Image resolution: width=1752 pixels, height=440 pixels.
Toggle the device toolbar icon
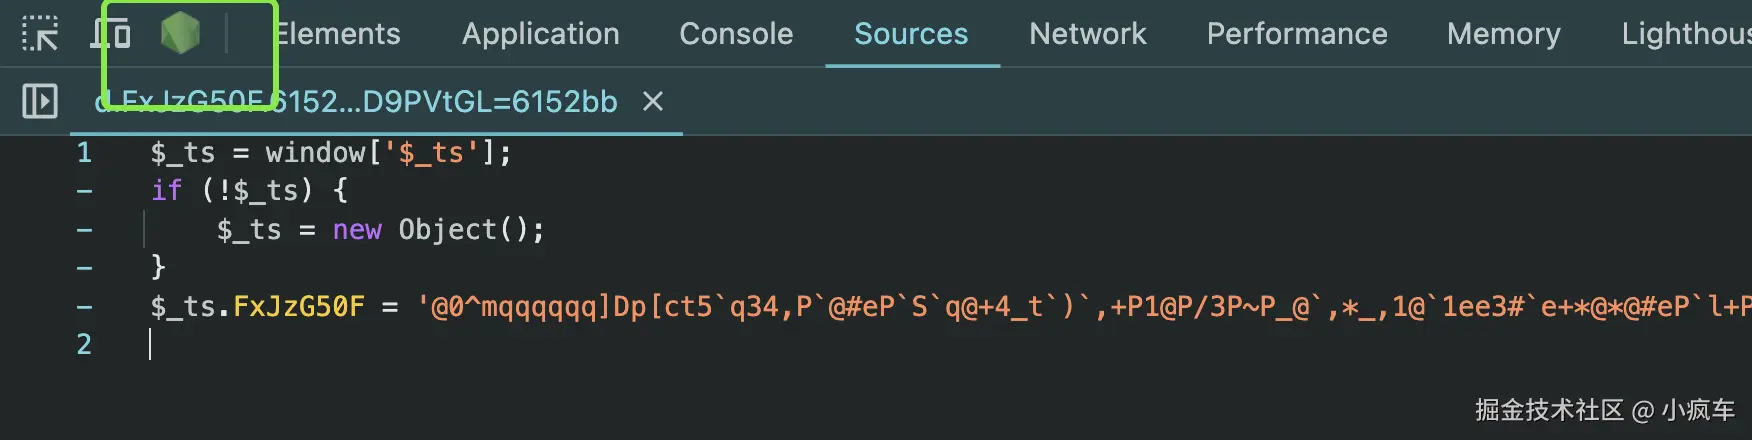click(x=111, y=34)
